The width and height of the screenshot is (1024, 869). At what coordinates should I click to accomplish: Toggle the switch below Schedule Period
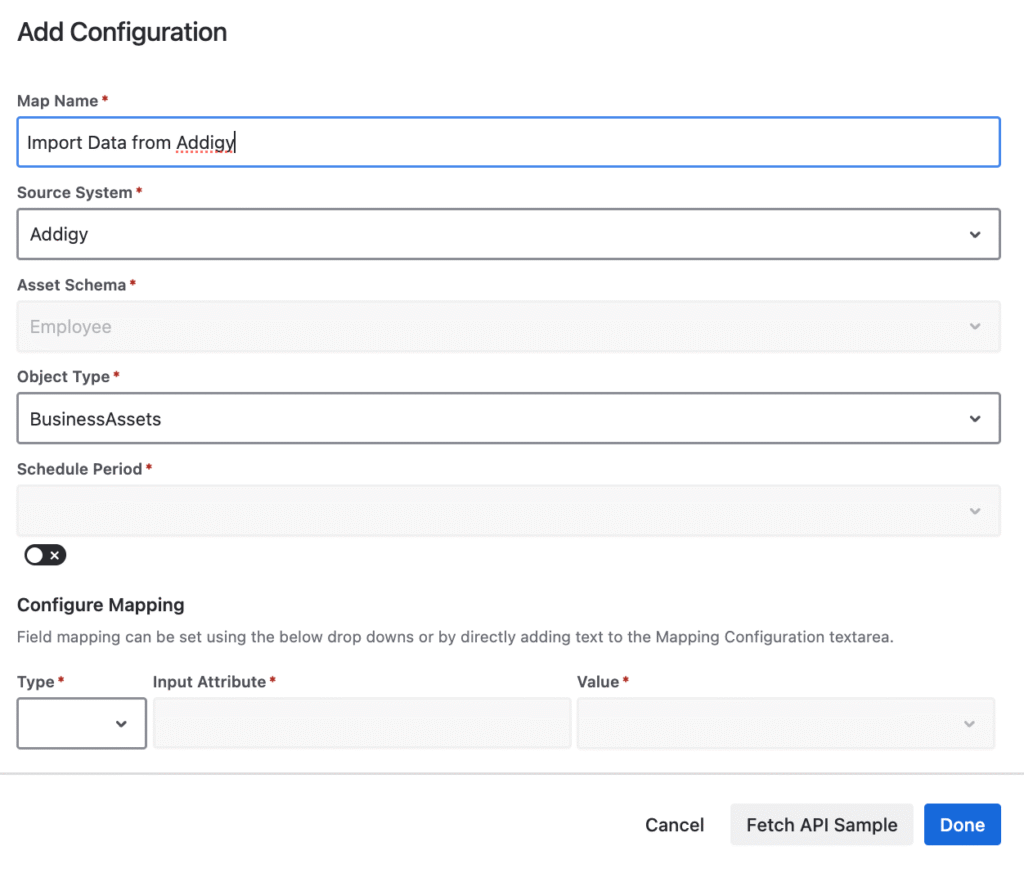click(x=45, y=555)
